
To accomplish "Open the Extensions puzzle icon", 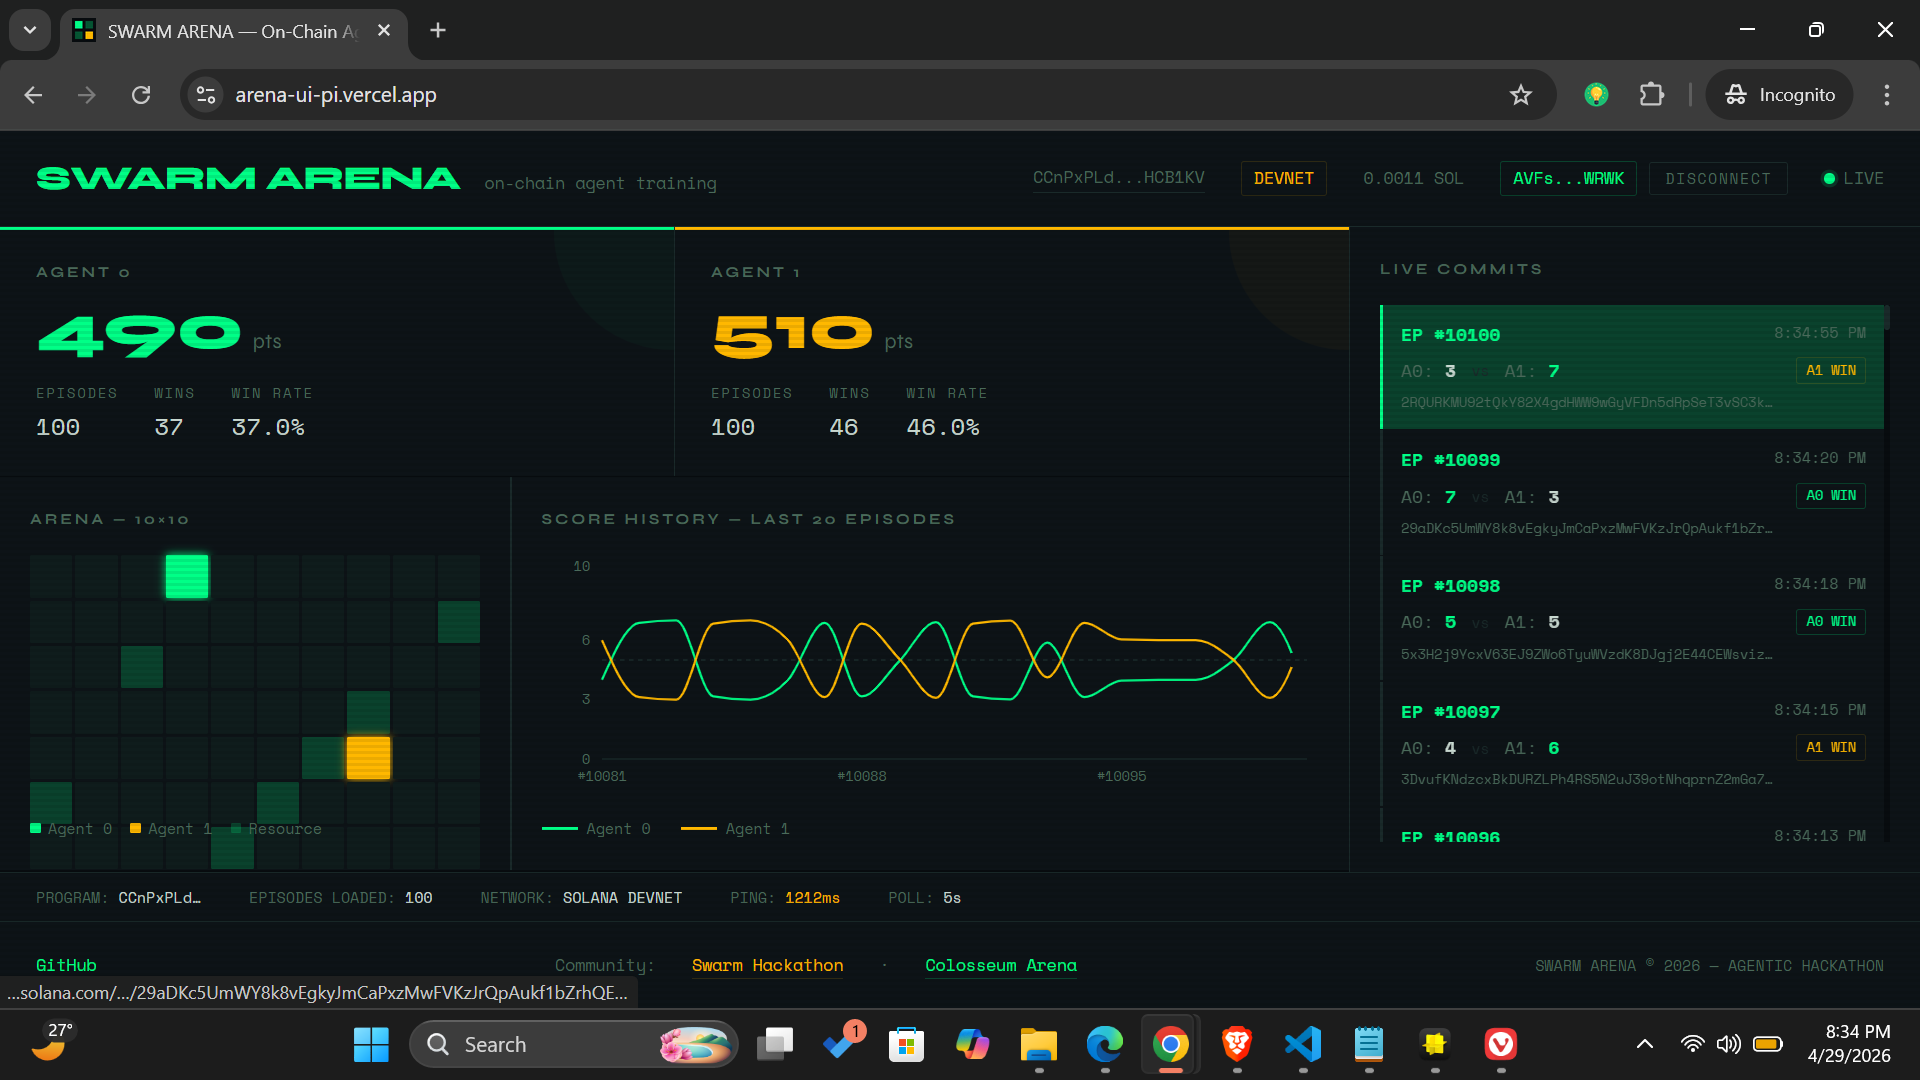I will click(1652, 95).
